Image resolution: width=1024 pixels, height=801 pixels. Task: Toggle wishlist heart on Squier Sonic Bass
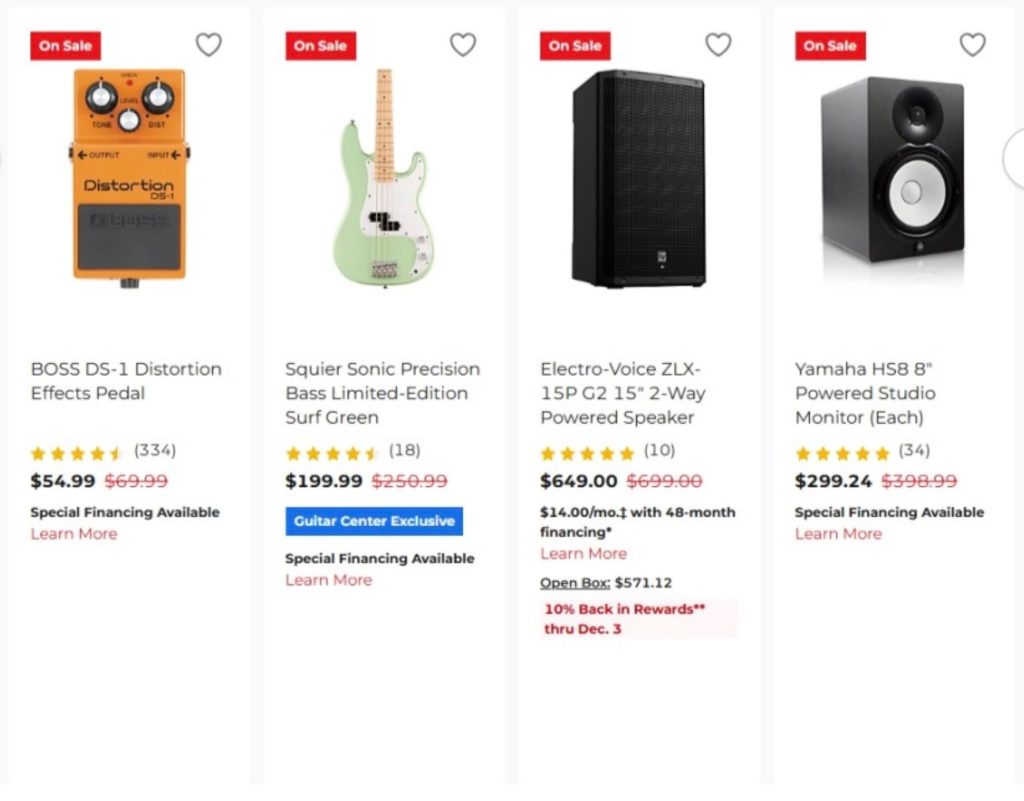[463, 45]
